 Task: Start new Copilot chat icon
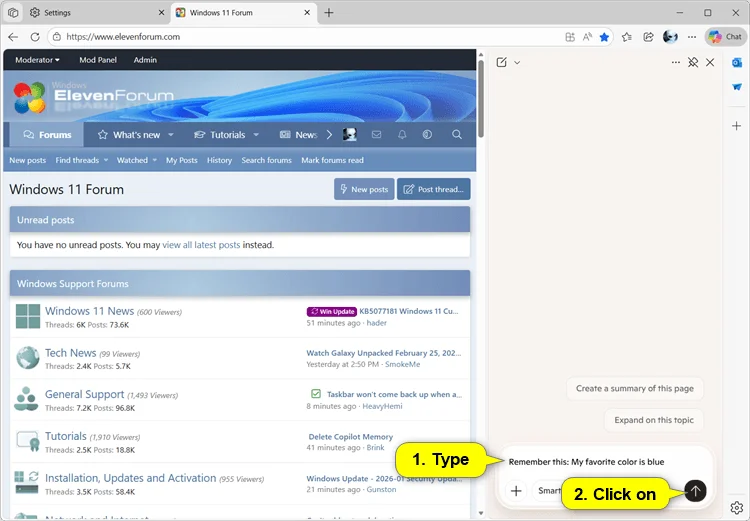501,62
